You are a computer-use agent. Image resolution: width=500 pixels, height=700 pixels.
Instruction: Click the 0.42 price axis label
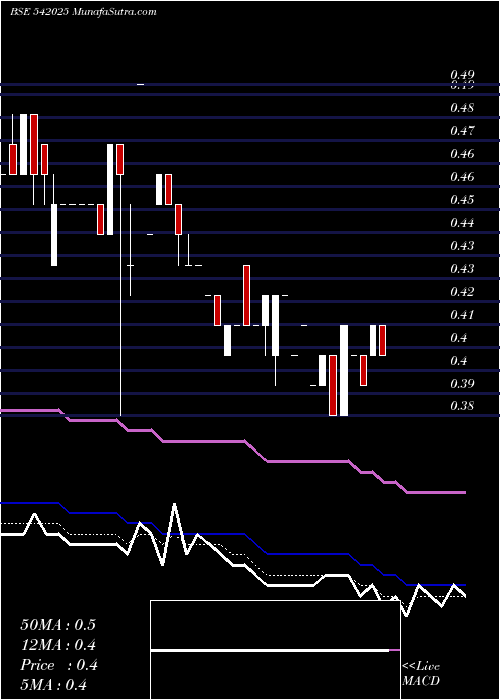point(462,292)
